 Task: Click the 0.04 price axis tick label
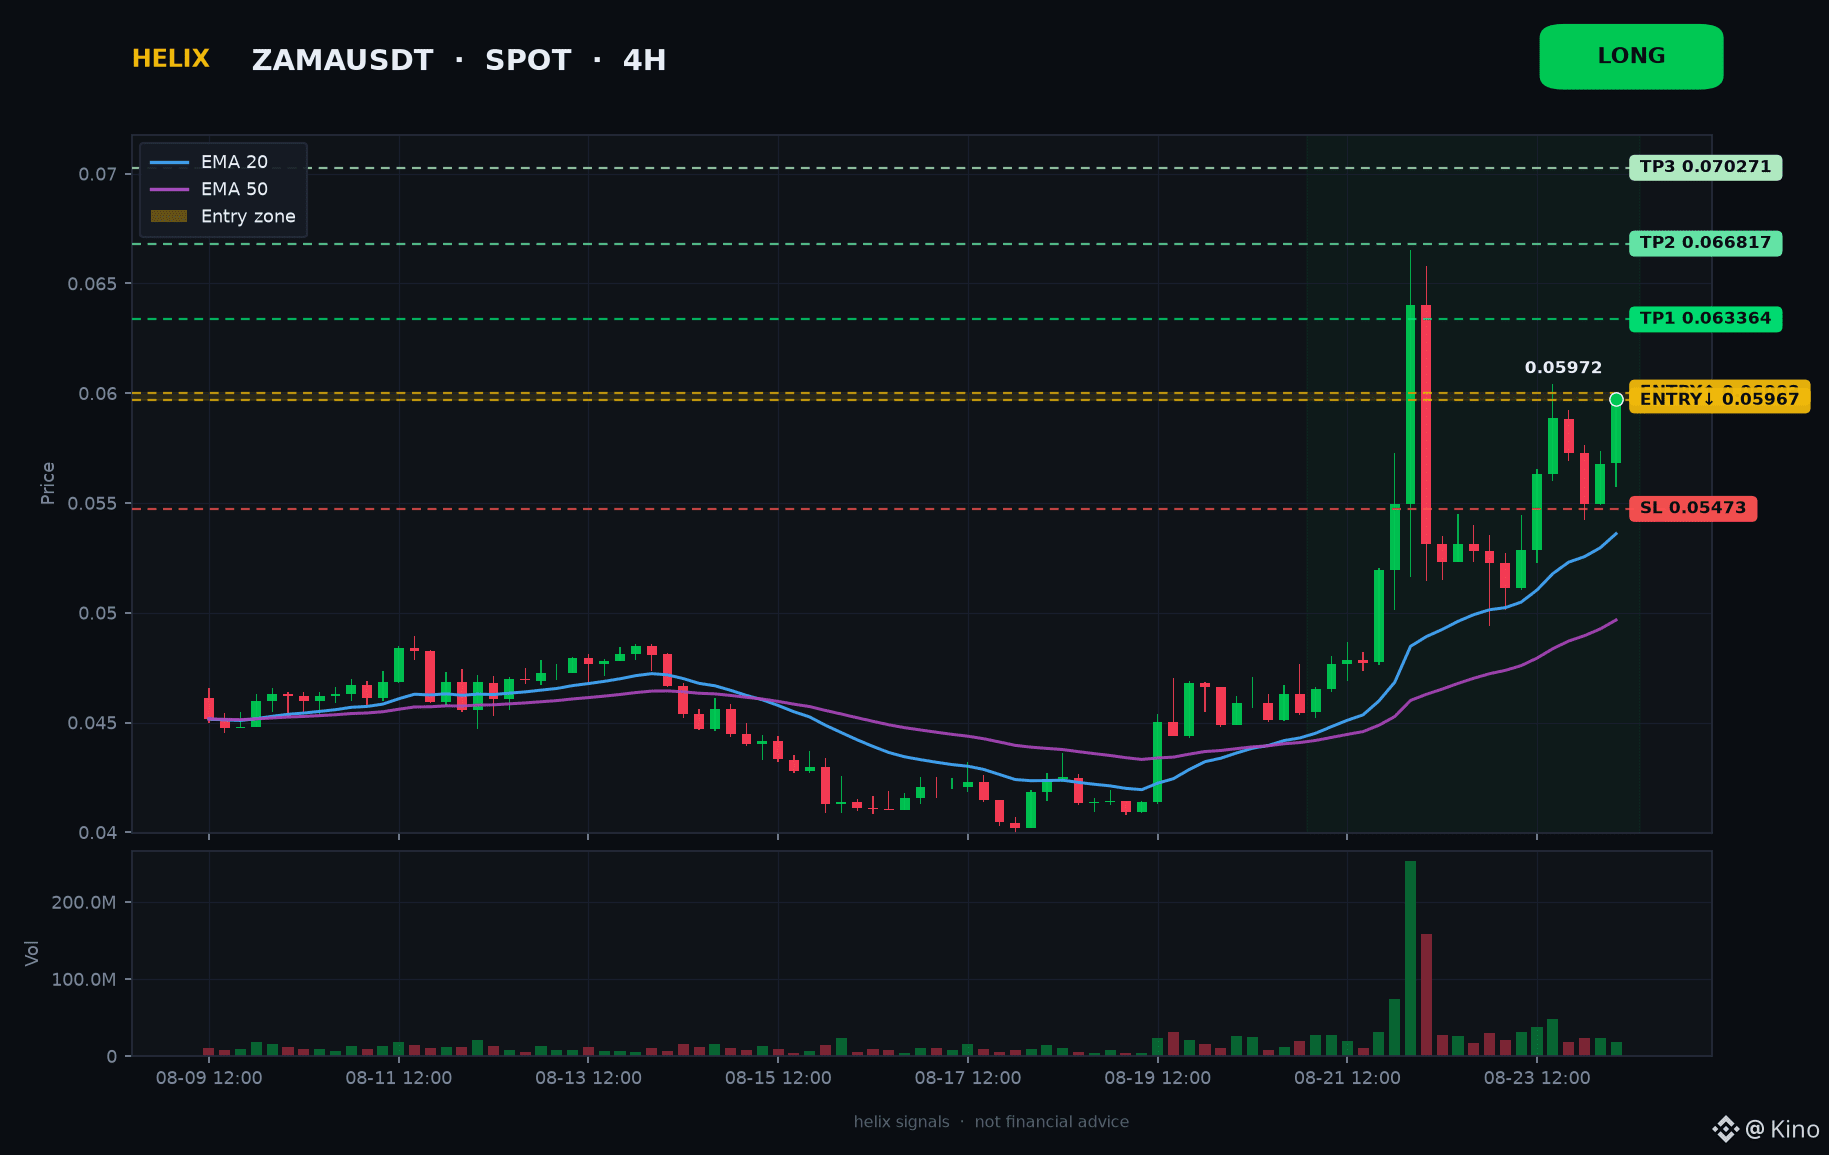[98, 833]
